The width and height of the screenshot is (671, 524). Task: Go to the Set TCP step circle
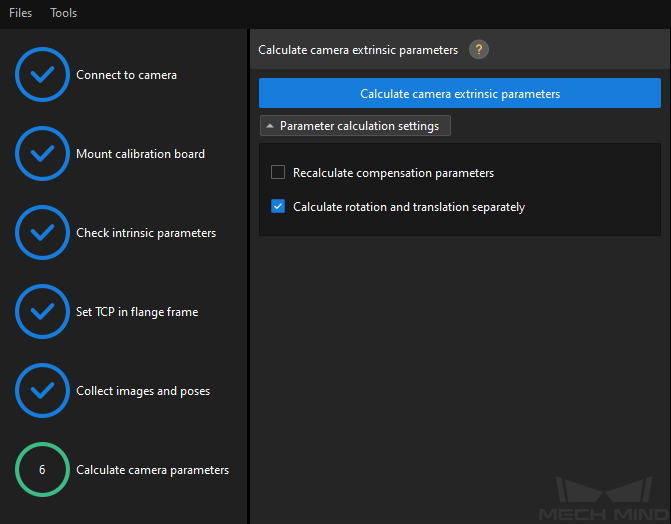[x=42, y=311]
